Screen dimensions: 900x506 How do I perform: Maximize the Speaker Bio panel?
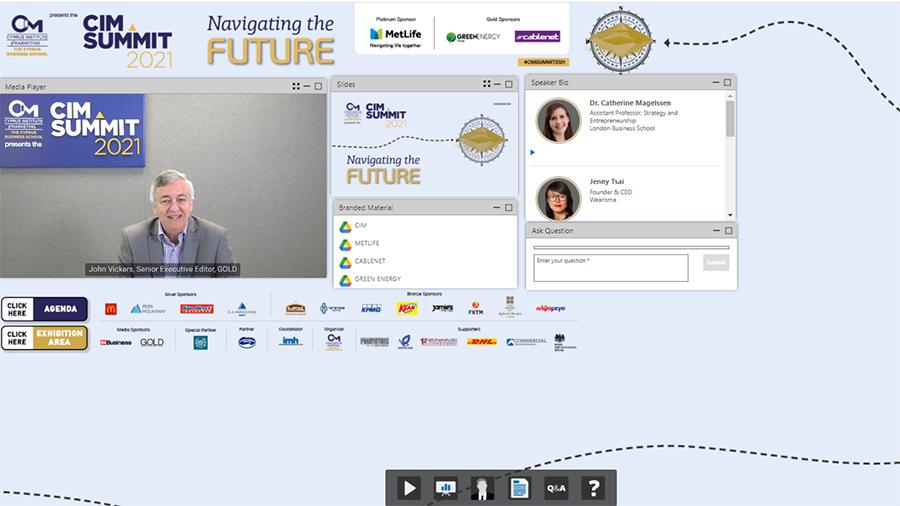coord(727,83)
